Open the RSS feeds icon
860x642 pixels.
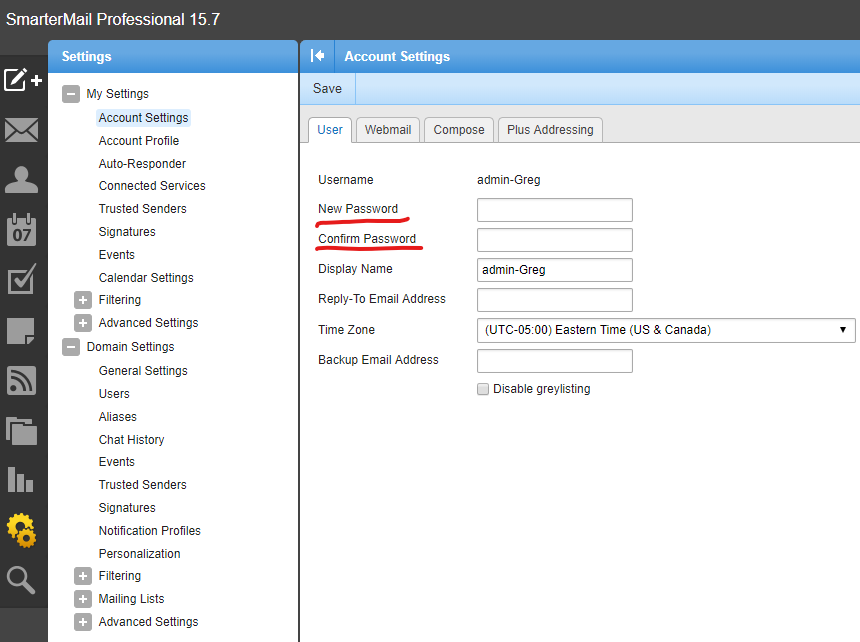(x=22, y=380)
